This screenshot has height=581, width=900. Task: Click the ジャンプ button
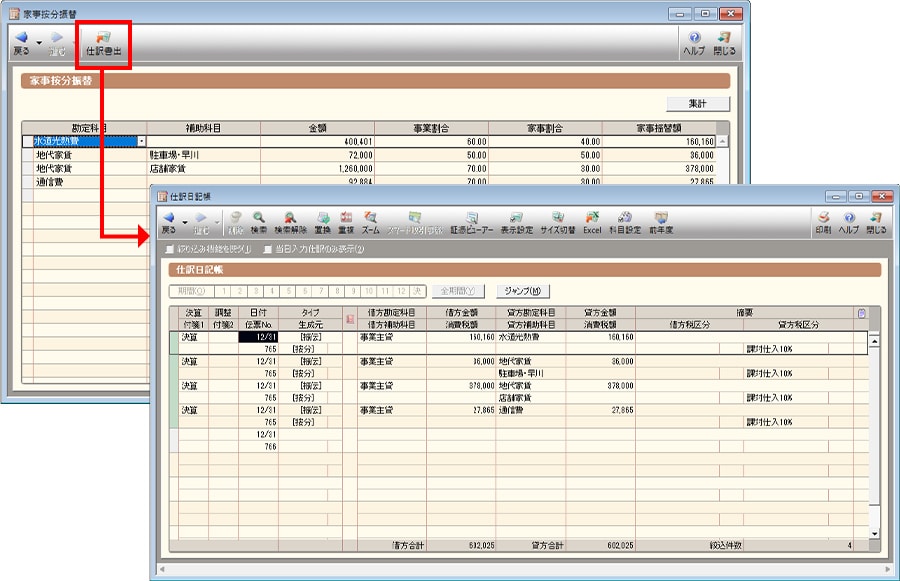(x=523, y=291)
